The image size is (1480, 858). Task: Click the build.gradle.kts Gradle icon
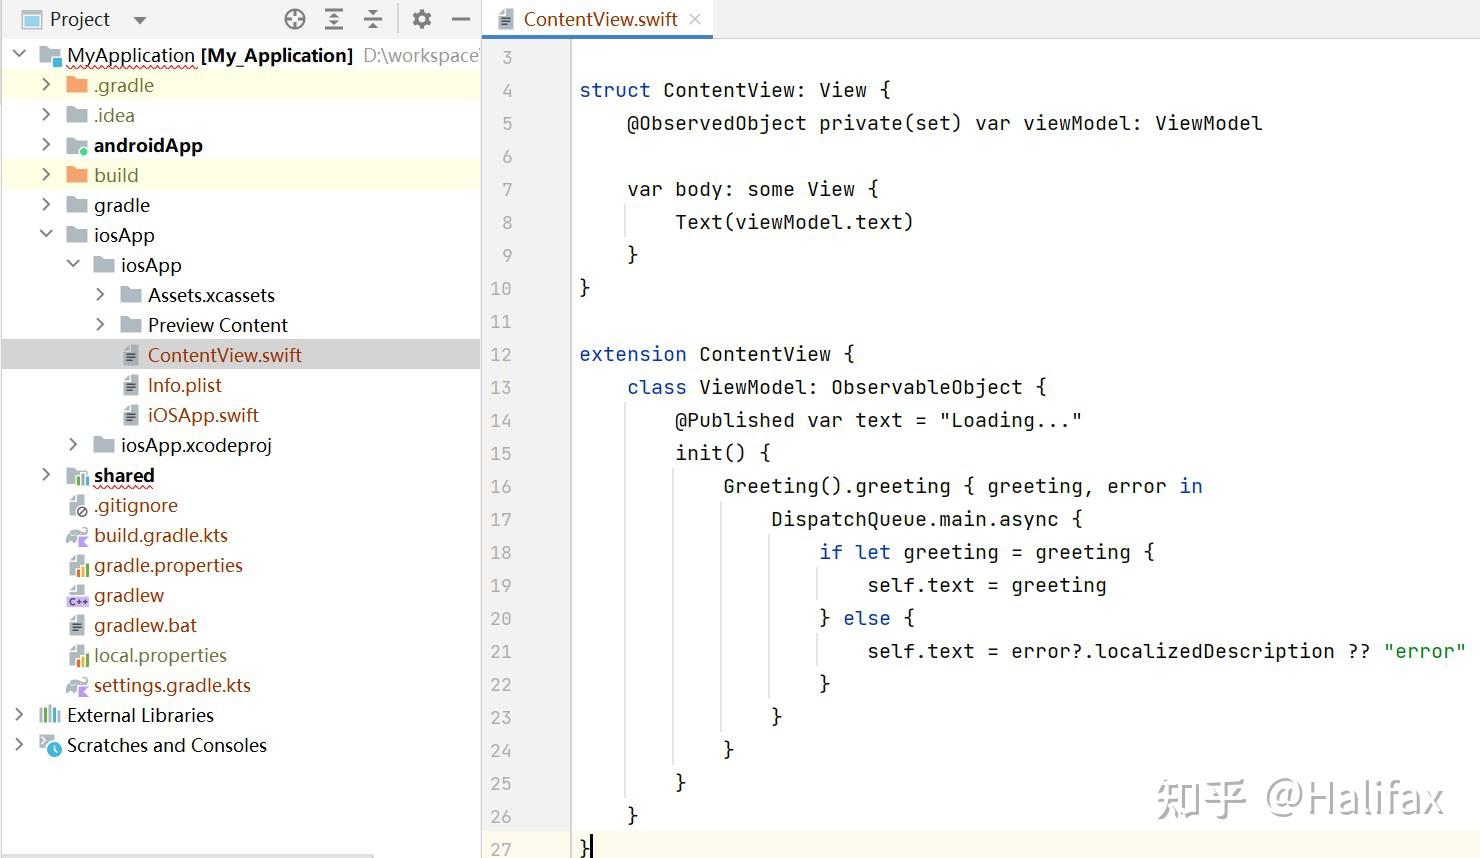pyautogui.click(x=76, y=535)
